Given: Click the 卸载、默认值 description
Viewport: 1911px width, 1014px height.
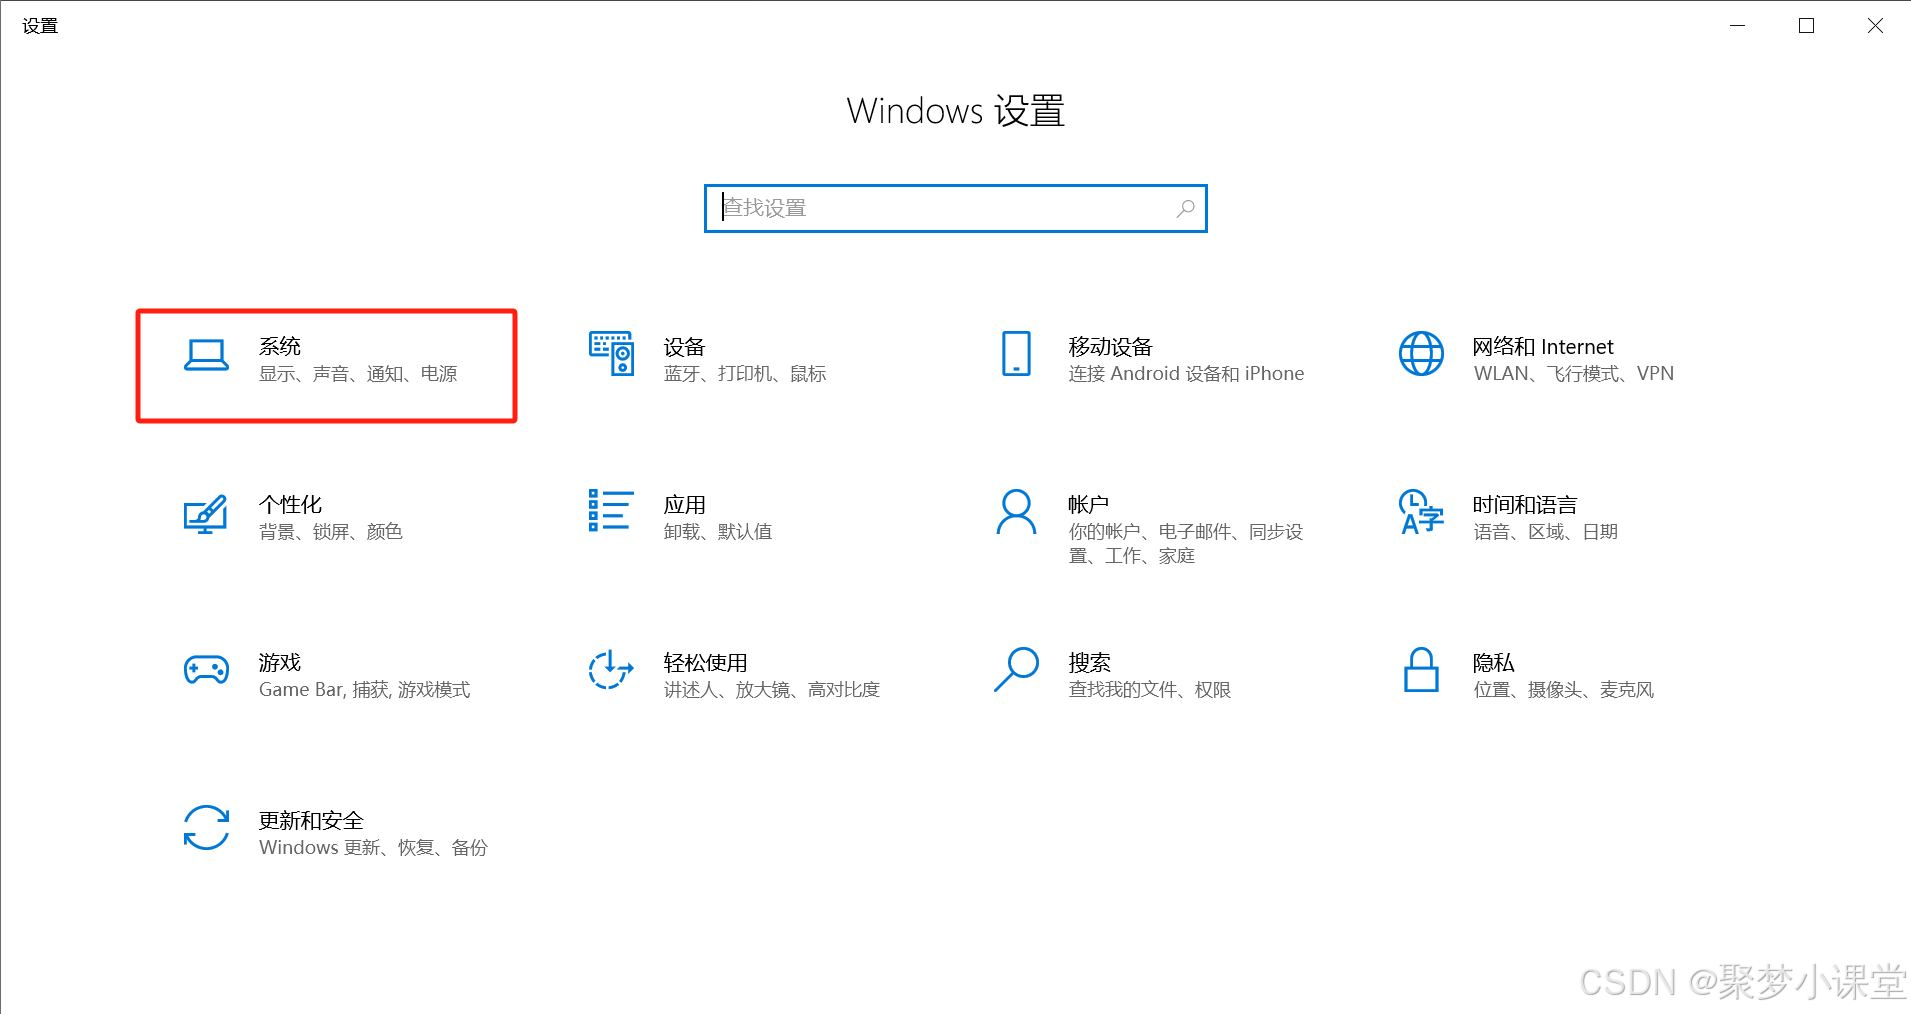Looking at the screenshot, I should 718,532.
